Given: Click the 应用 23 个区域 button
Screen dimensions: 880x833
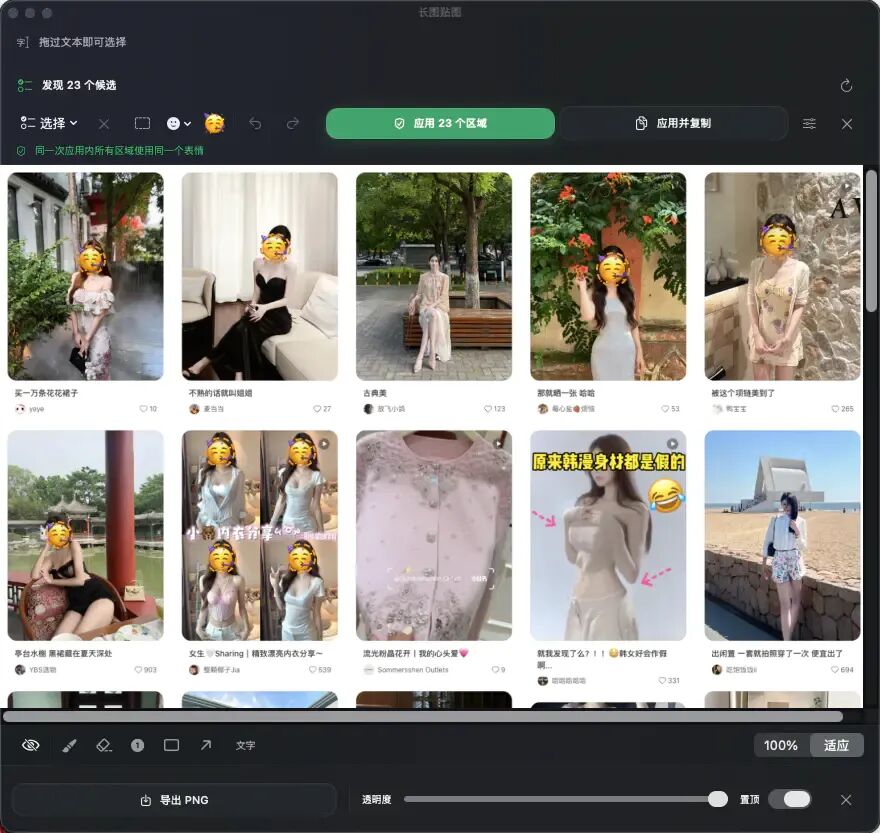Looking at the screenshot, I should pos(440,123).
